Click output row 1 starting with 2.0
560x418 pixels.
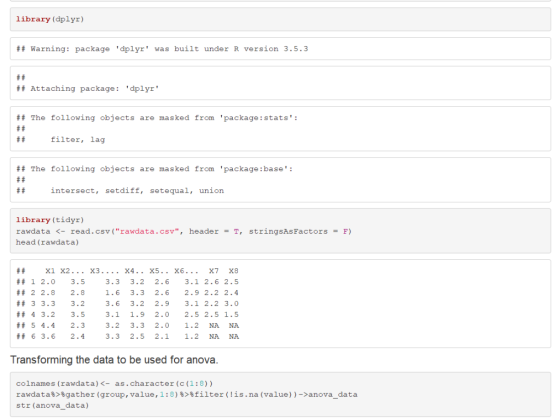coord(127,282)
